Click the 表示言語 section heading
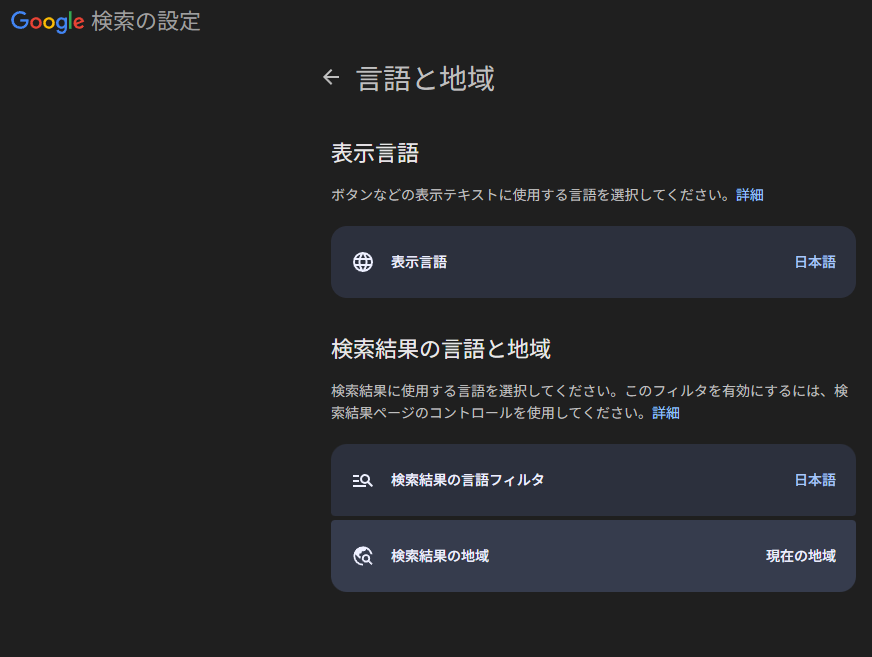872x657 pixels. [x=375, y=153]
